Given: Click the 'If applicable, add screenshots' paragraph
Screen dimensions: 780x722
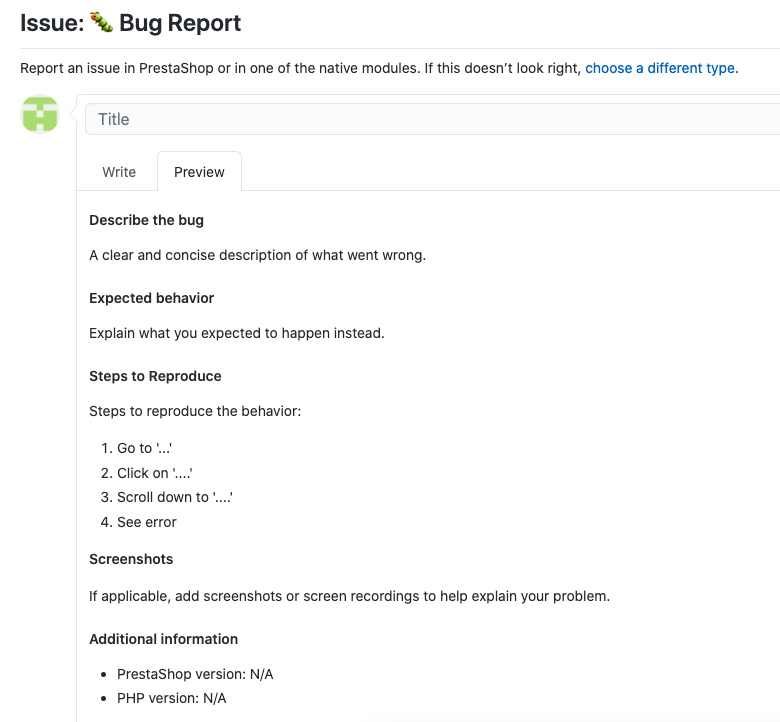Looking at the screenshot, I should pyautogui.click(x=349, y=596).
